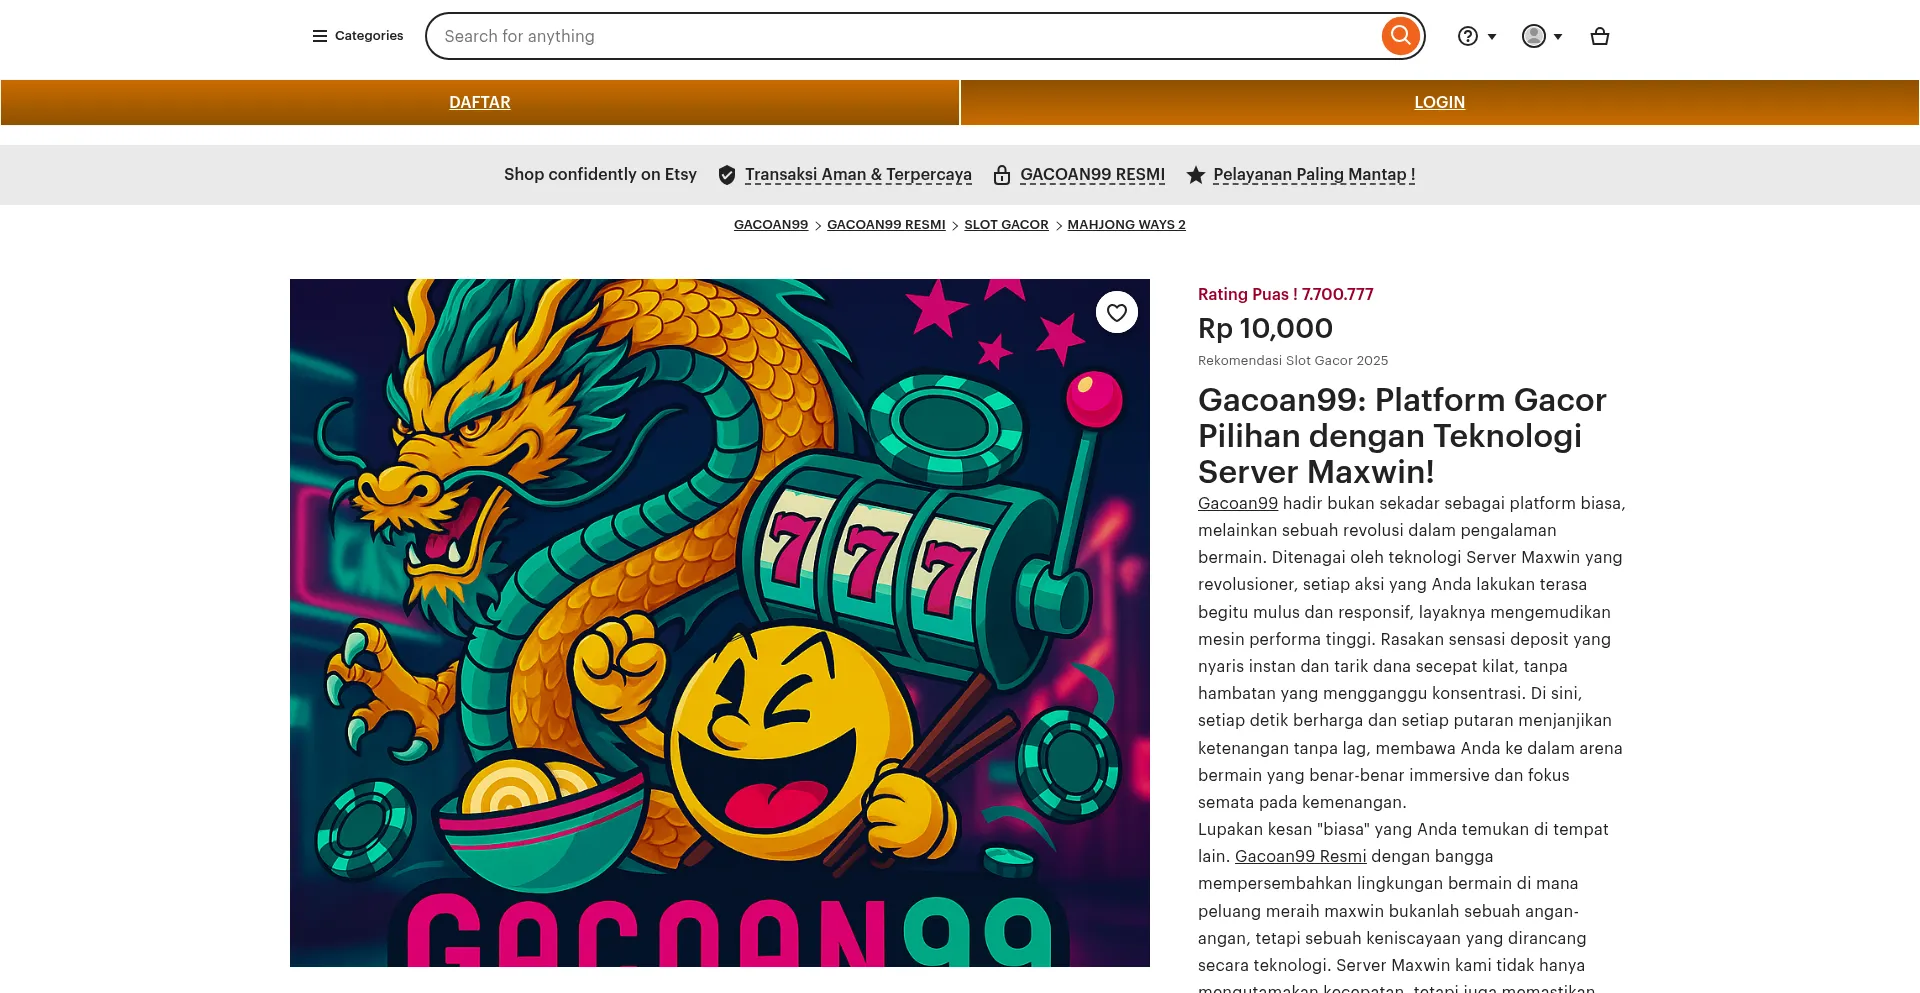Click the Transaksi Aman & Terpercaya link
This screenshot has width=1920, height=993.
pyautogui.click(x=858, y=174)
